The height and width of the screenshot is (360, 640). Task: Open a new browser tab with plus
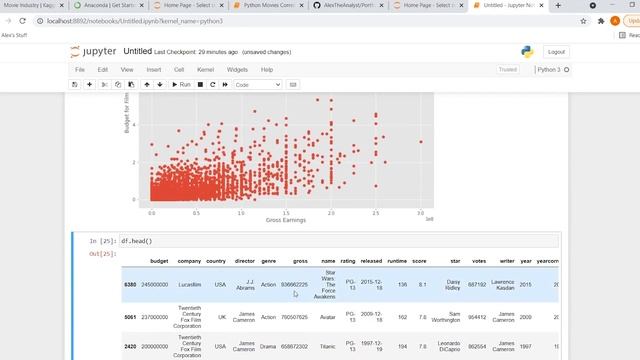pyautogui.click(x=558, y=5)
